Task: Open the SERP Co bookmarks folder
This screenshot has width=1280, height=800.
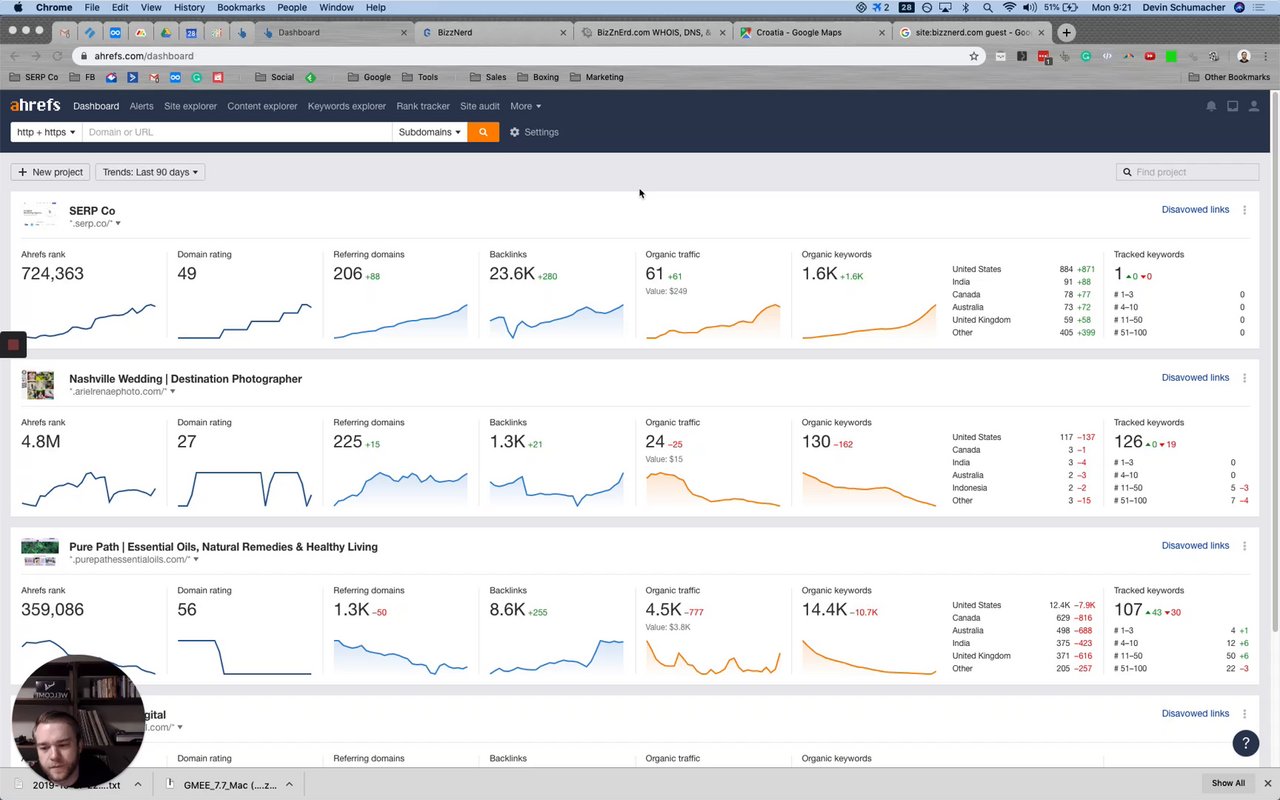Action: [34, 77]
